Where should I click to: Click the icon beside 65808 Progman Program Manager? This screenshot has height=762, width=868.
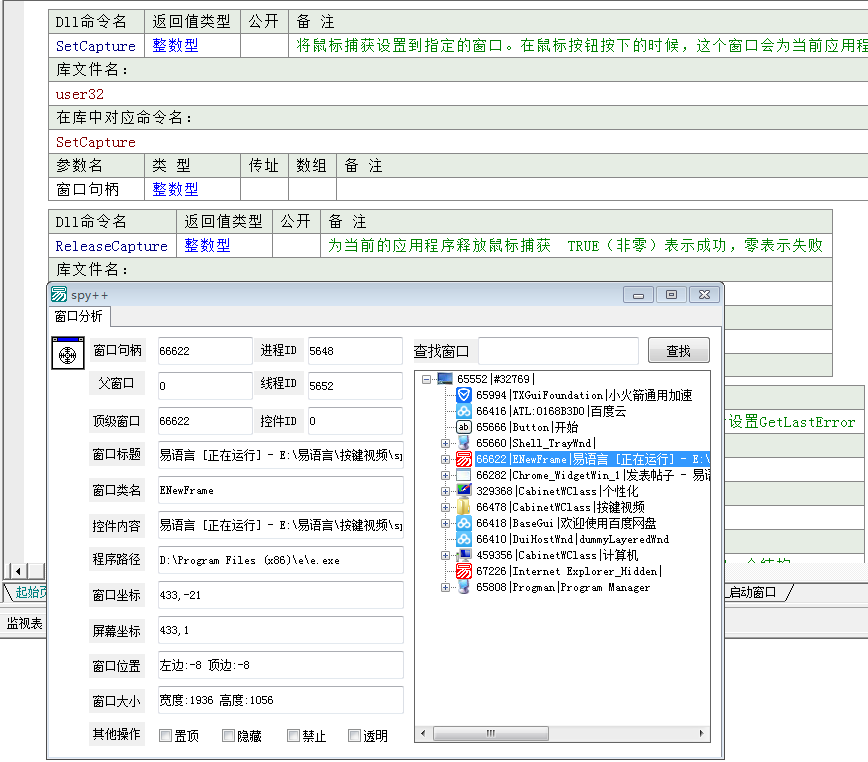463,587
